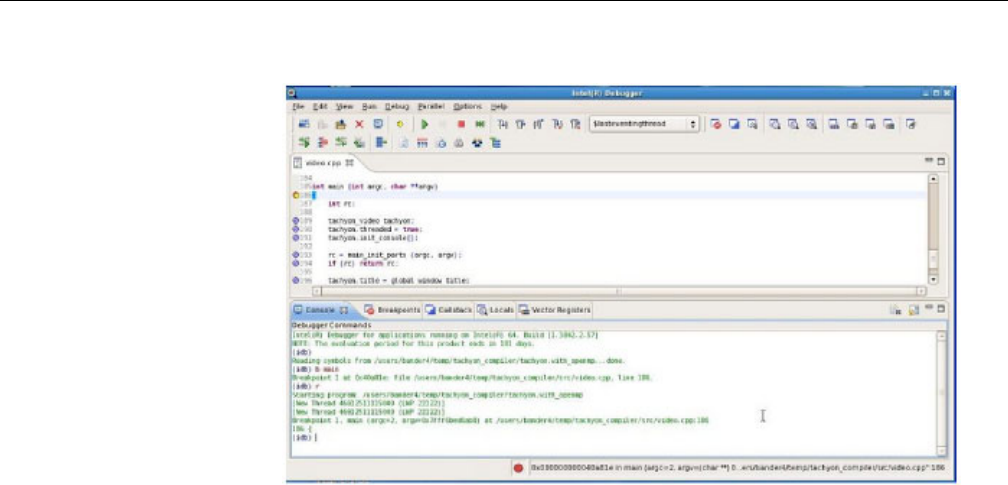Click the last icon on the top toolbar row
The width and height of the screenshot is (1008, 485).
(911, 124)
